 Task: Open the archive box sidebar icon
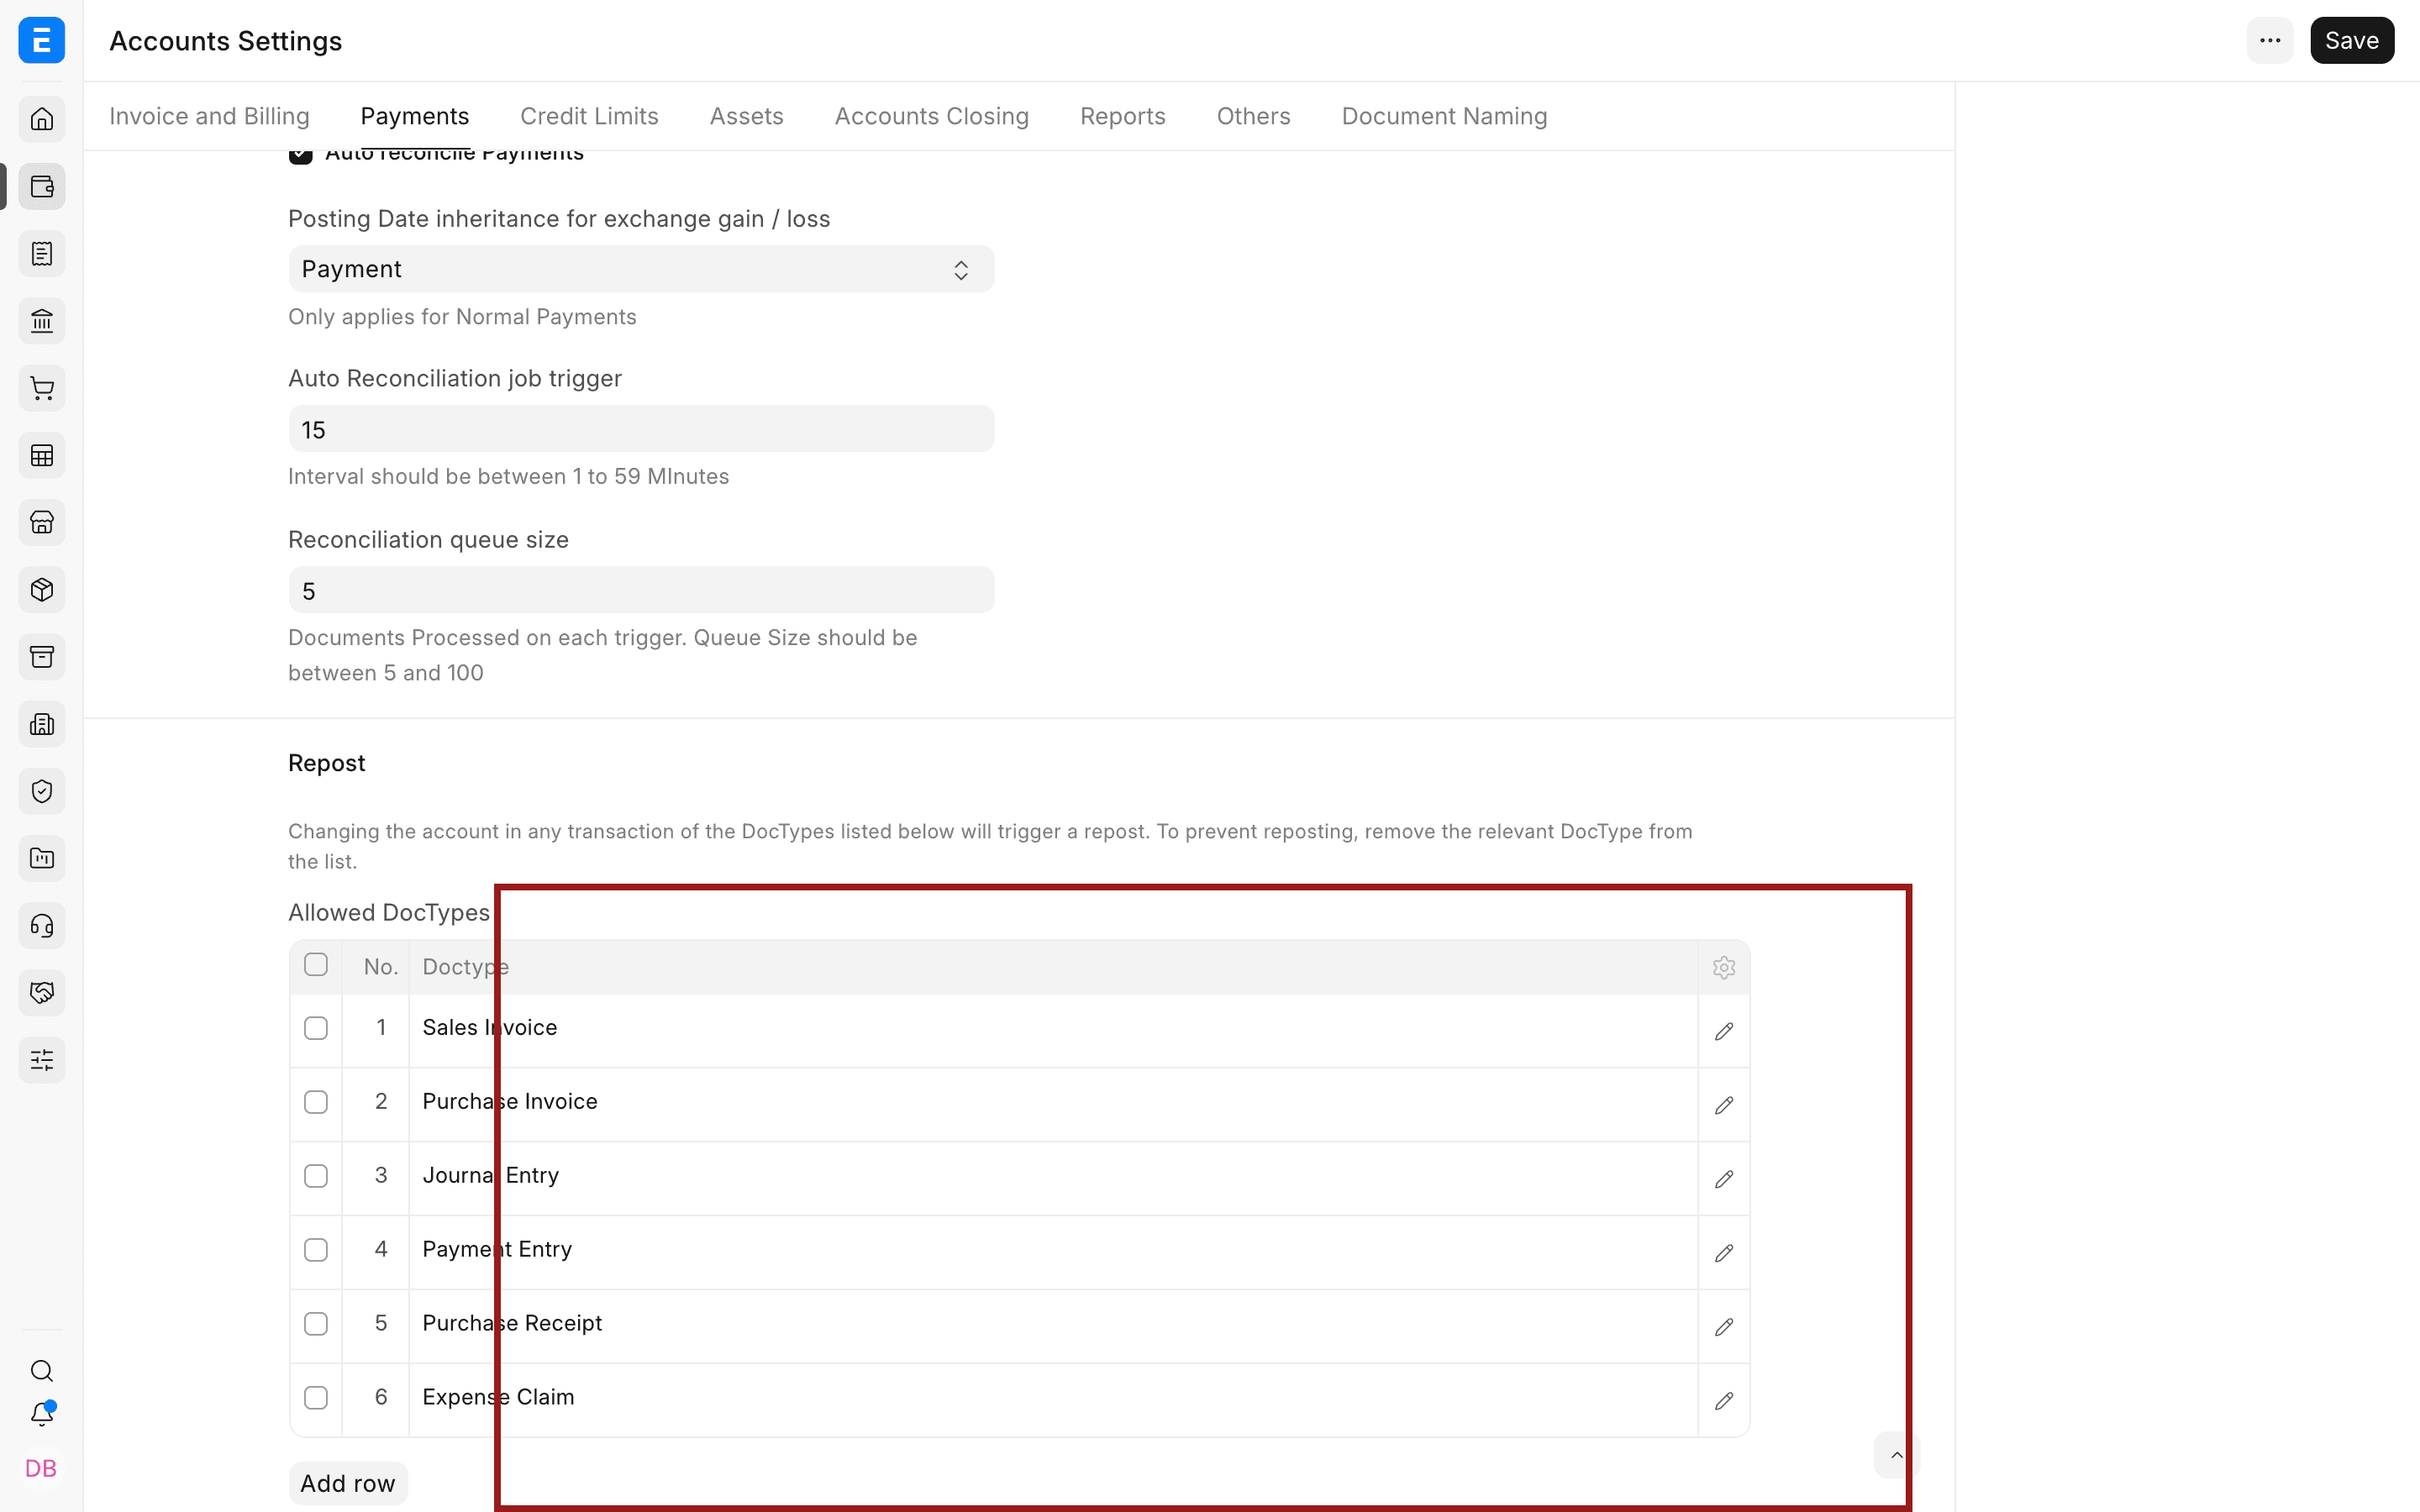41,656
